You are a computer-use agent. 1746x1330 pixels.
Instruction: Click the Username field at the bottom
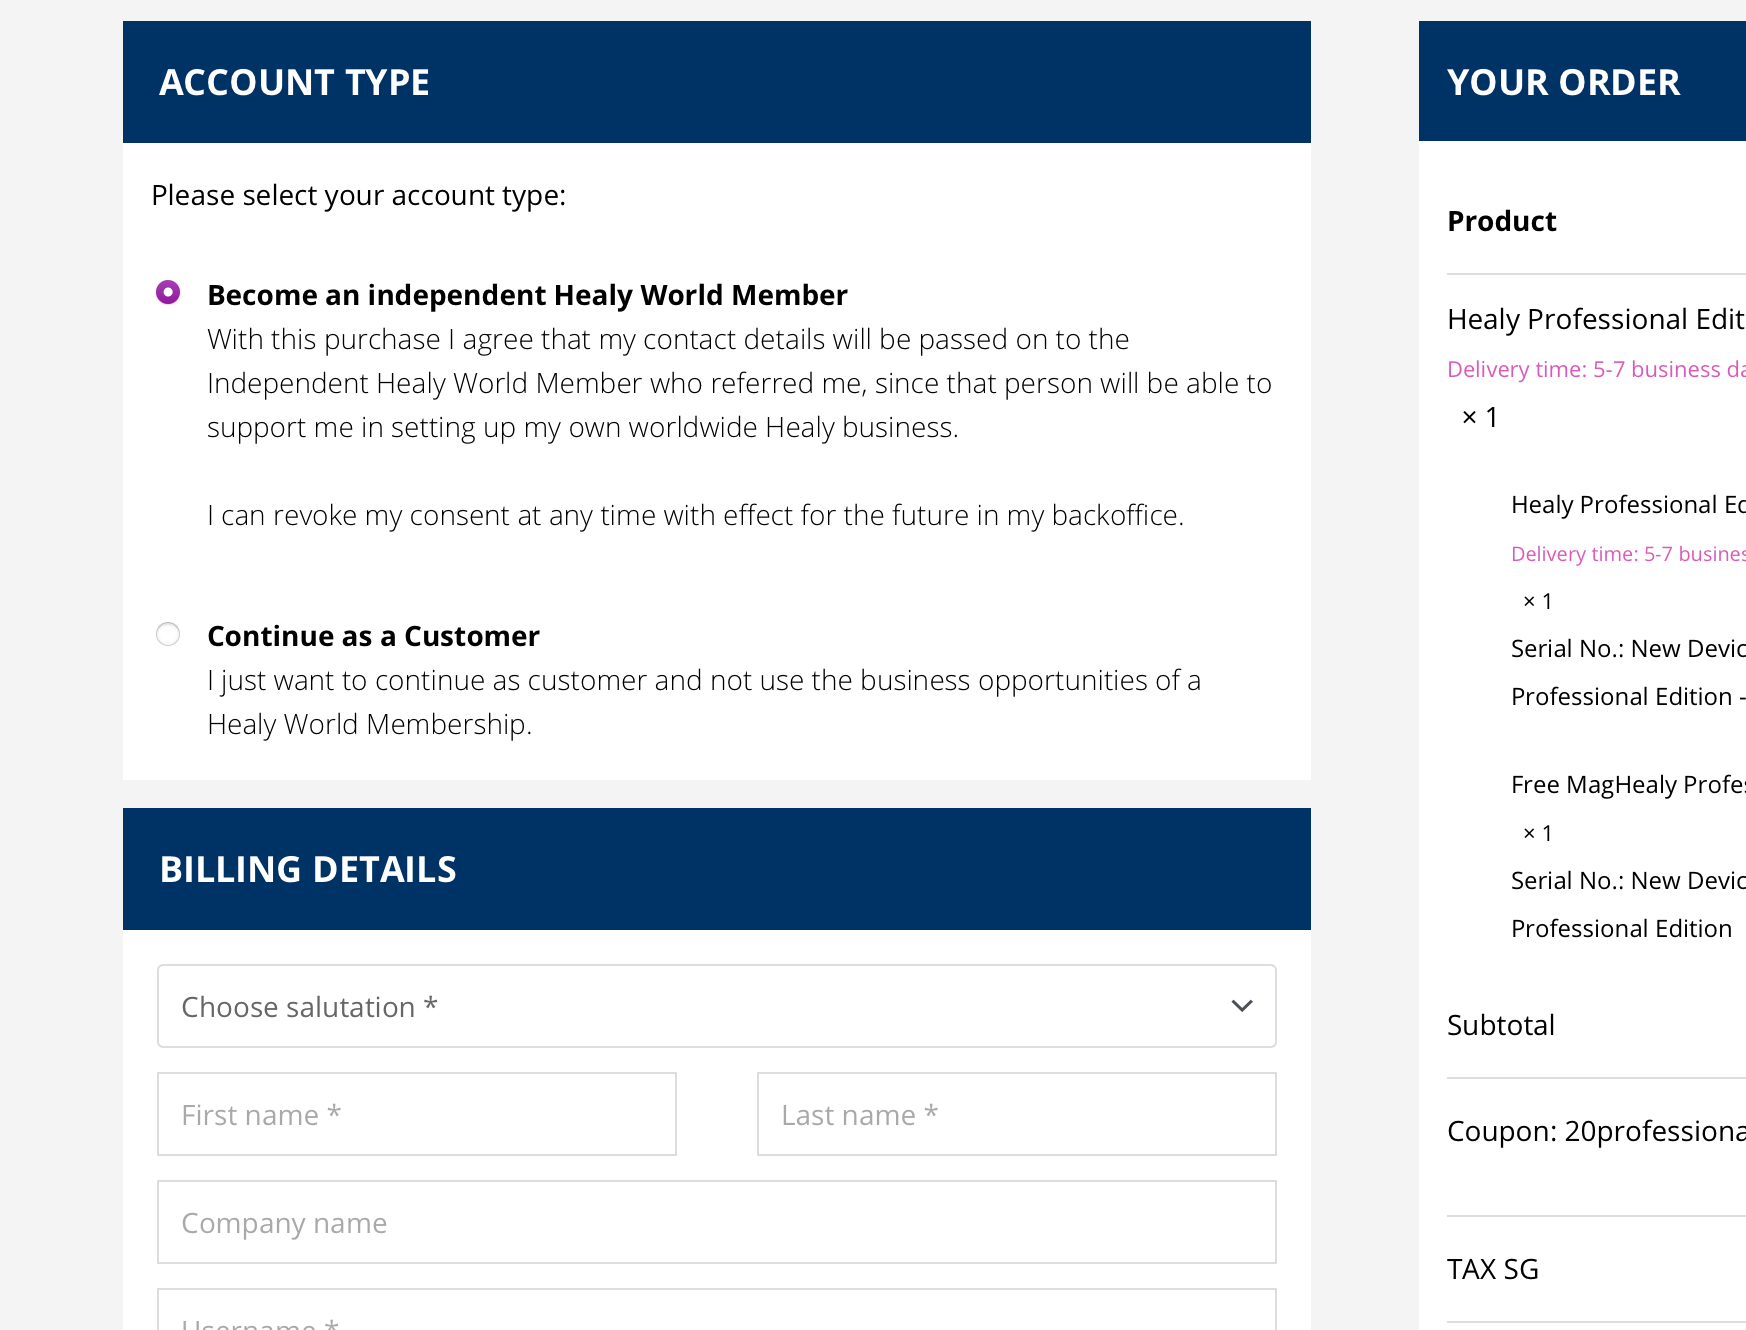coord(716,1316)
